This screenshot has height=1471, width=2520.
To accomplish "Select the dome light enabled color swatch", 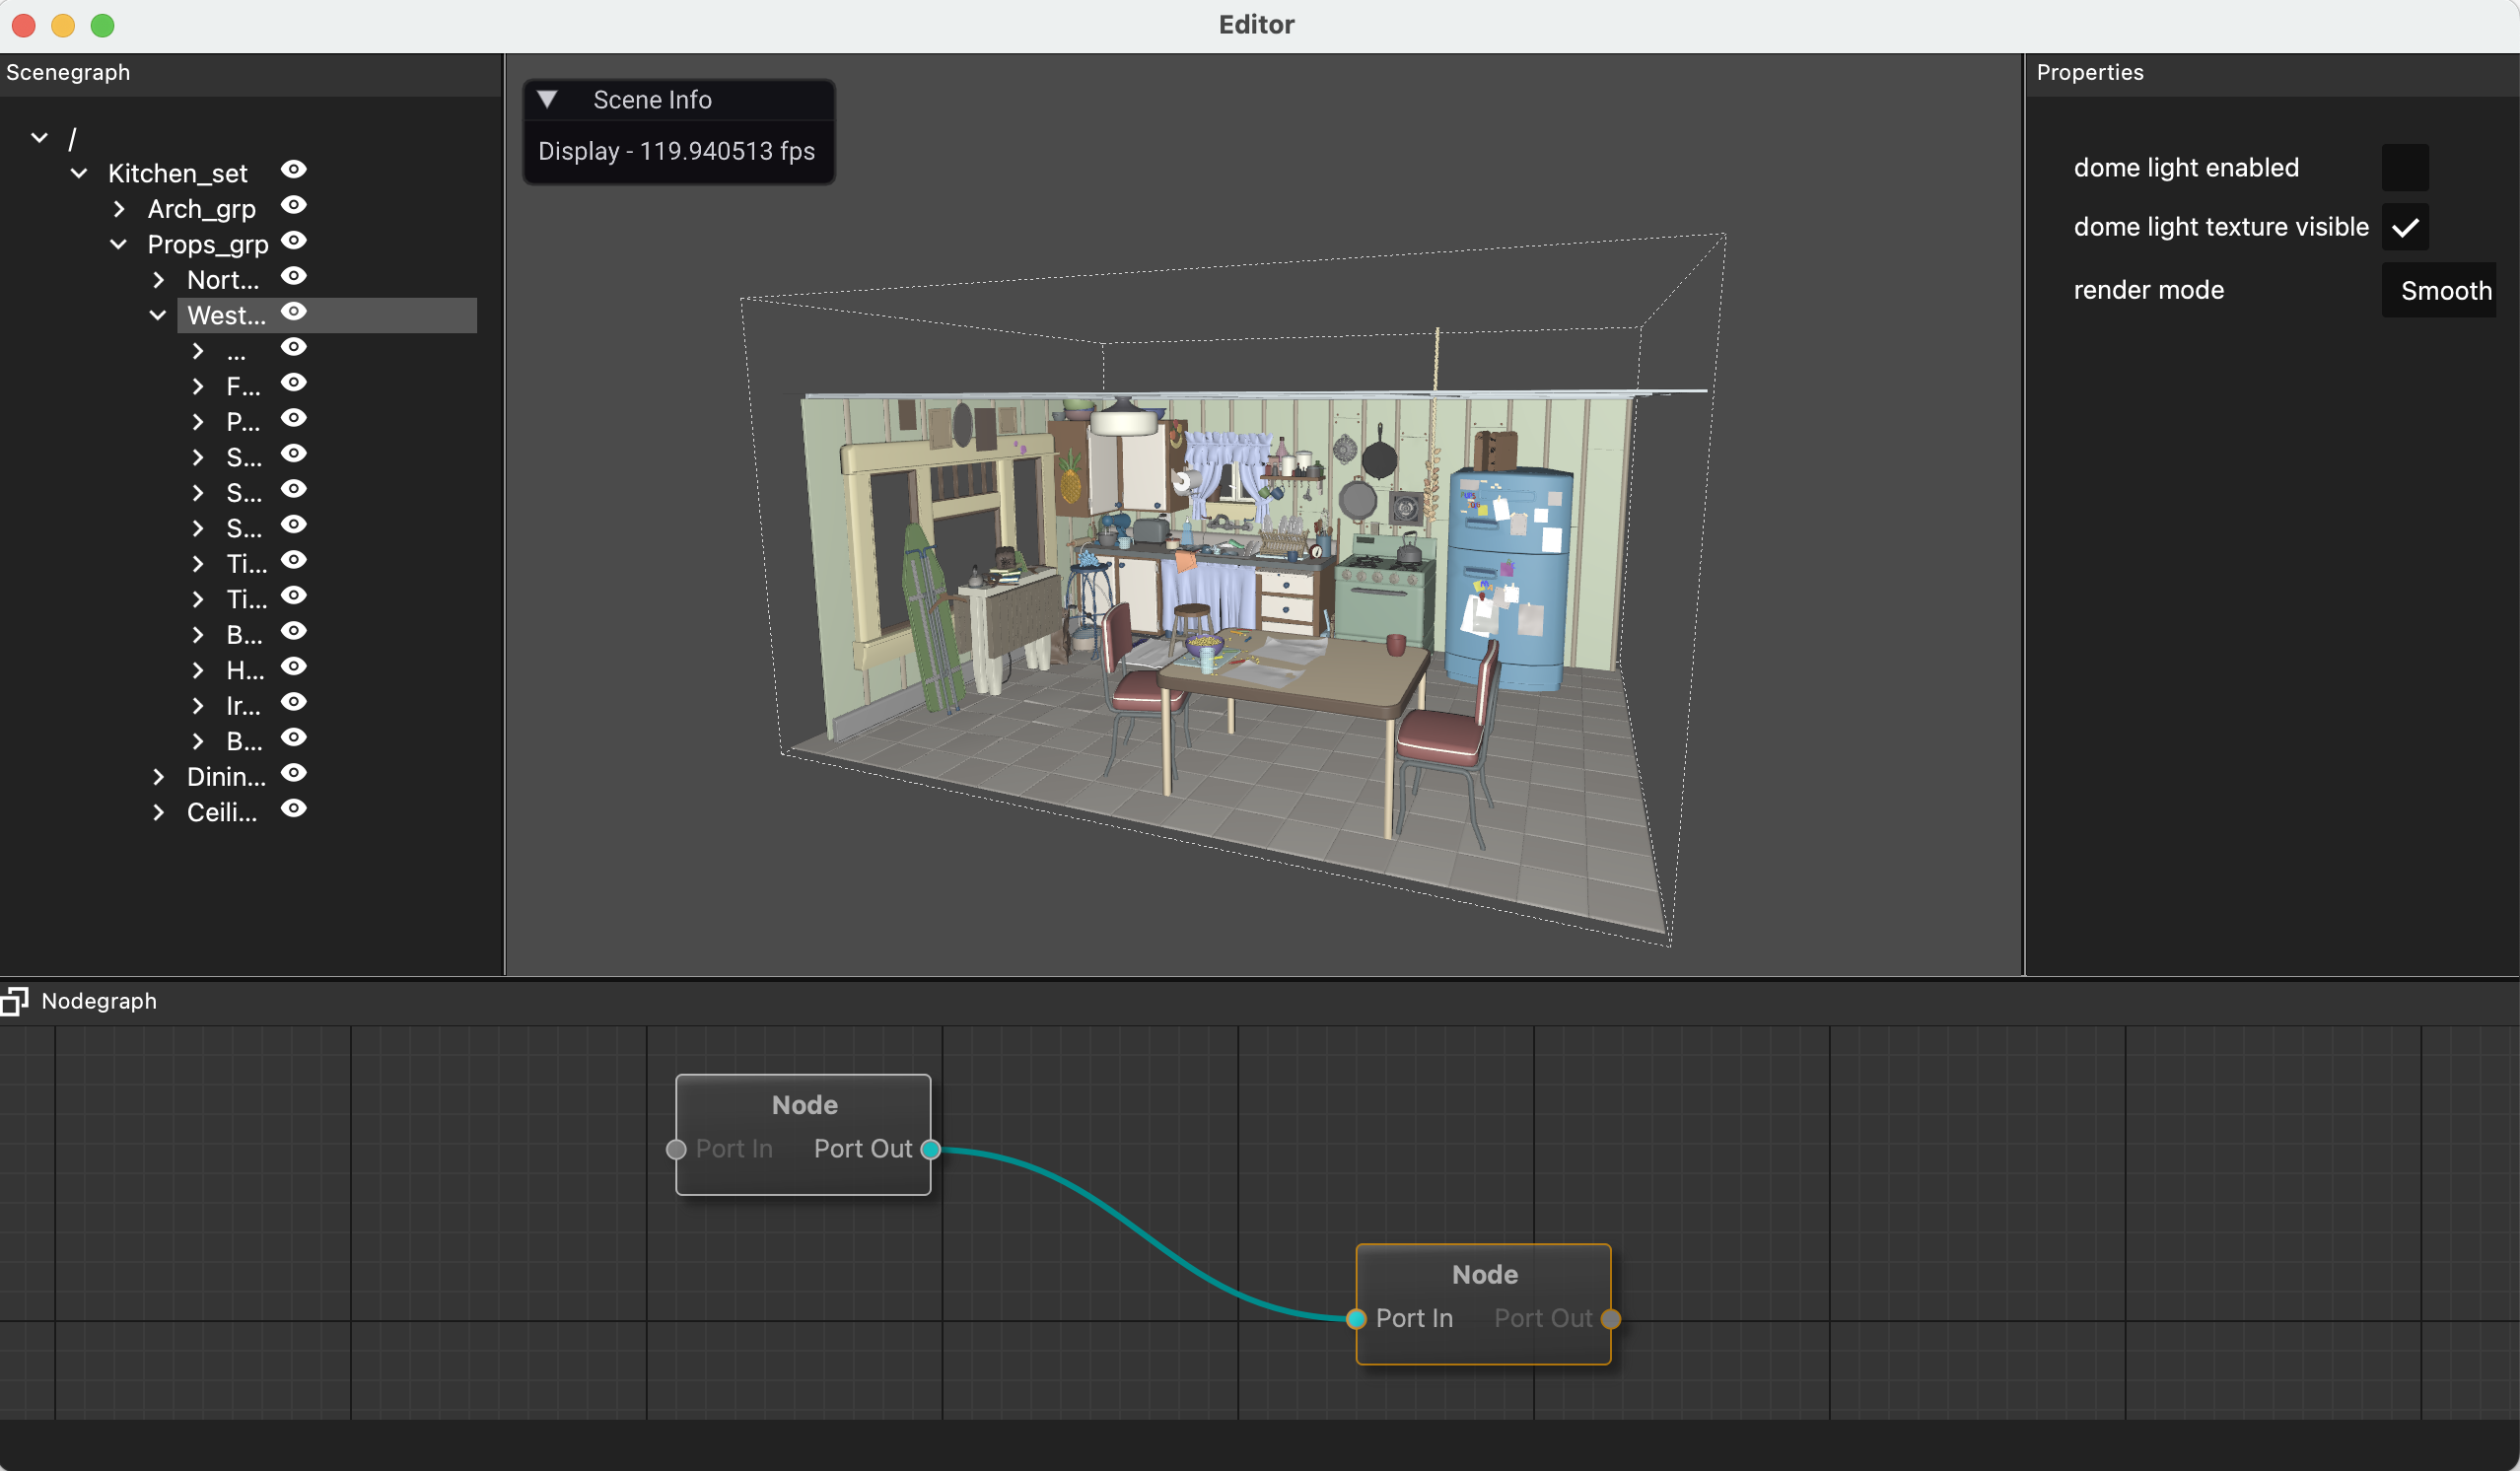I will click(2405, 167).
